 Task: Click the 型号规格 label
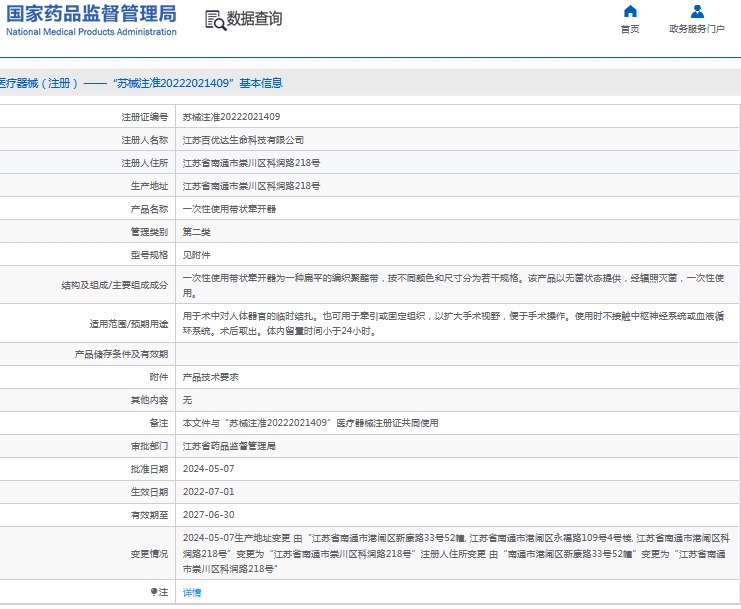tap(149, 255)
